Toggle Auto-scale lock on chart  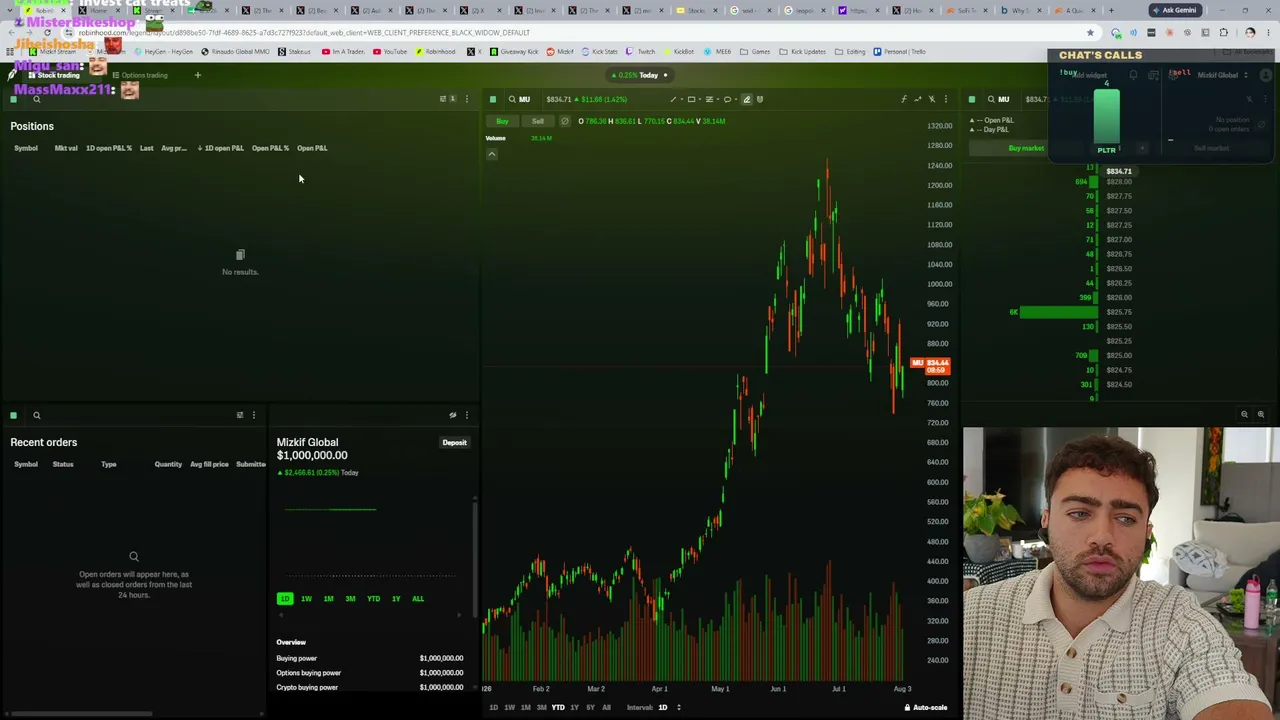click(x=926, y=708)
